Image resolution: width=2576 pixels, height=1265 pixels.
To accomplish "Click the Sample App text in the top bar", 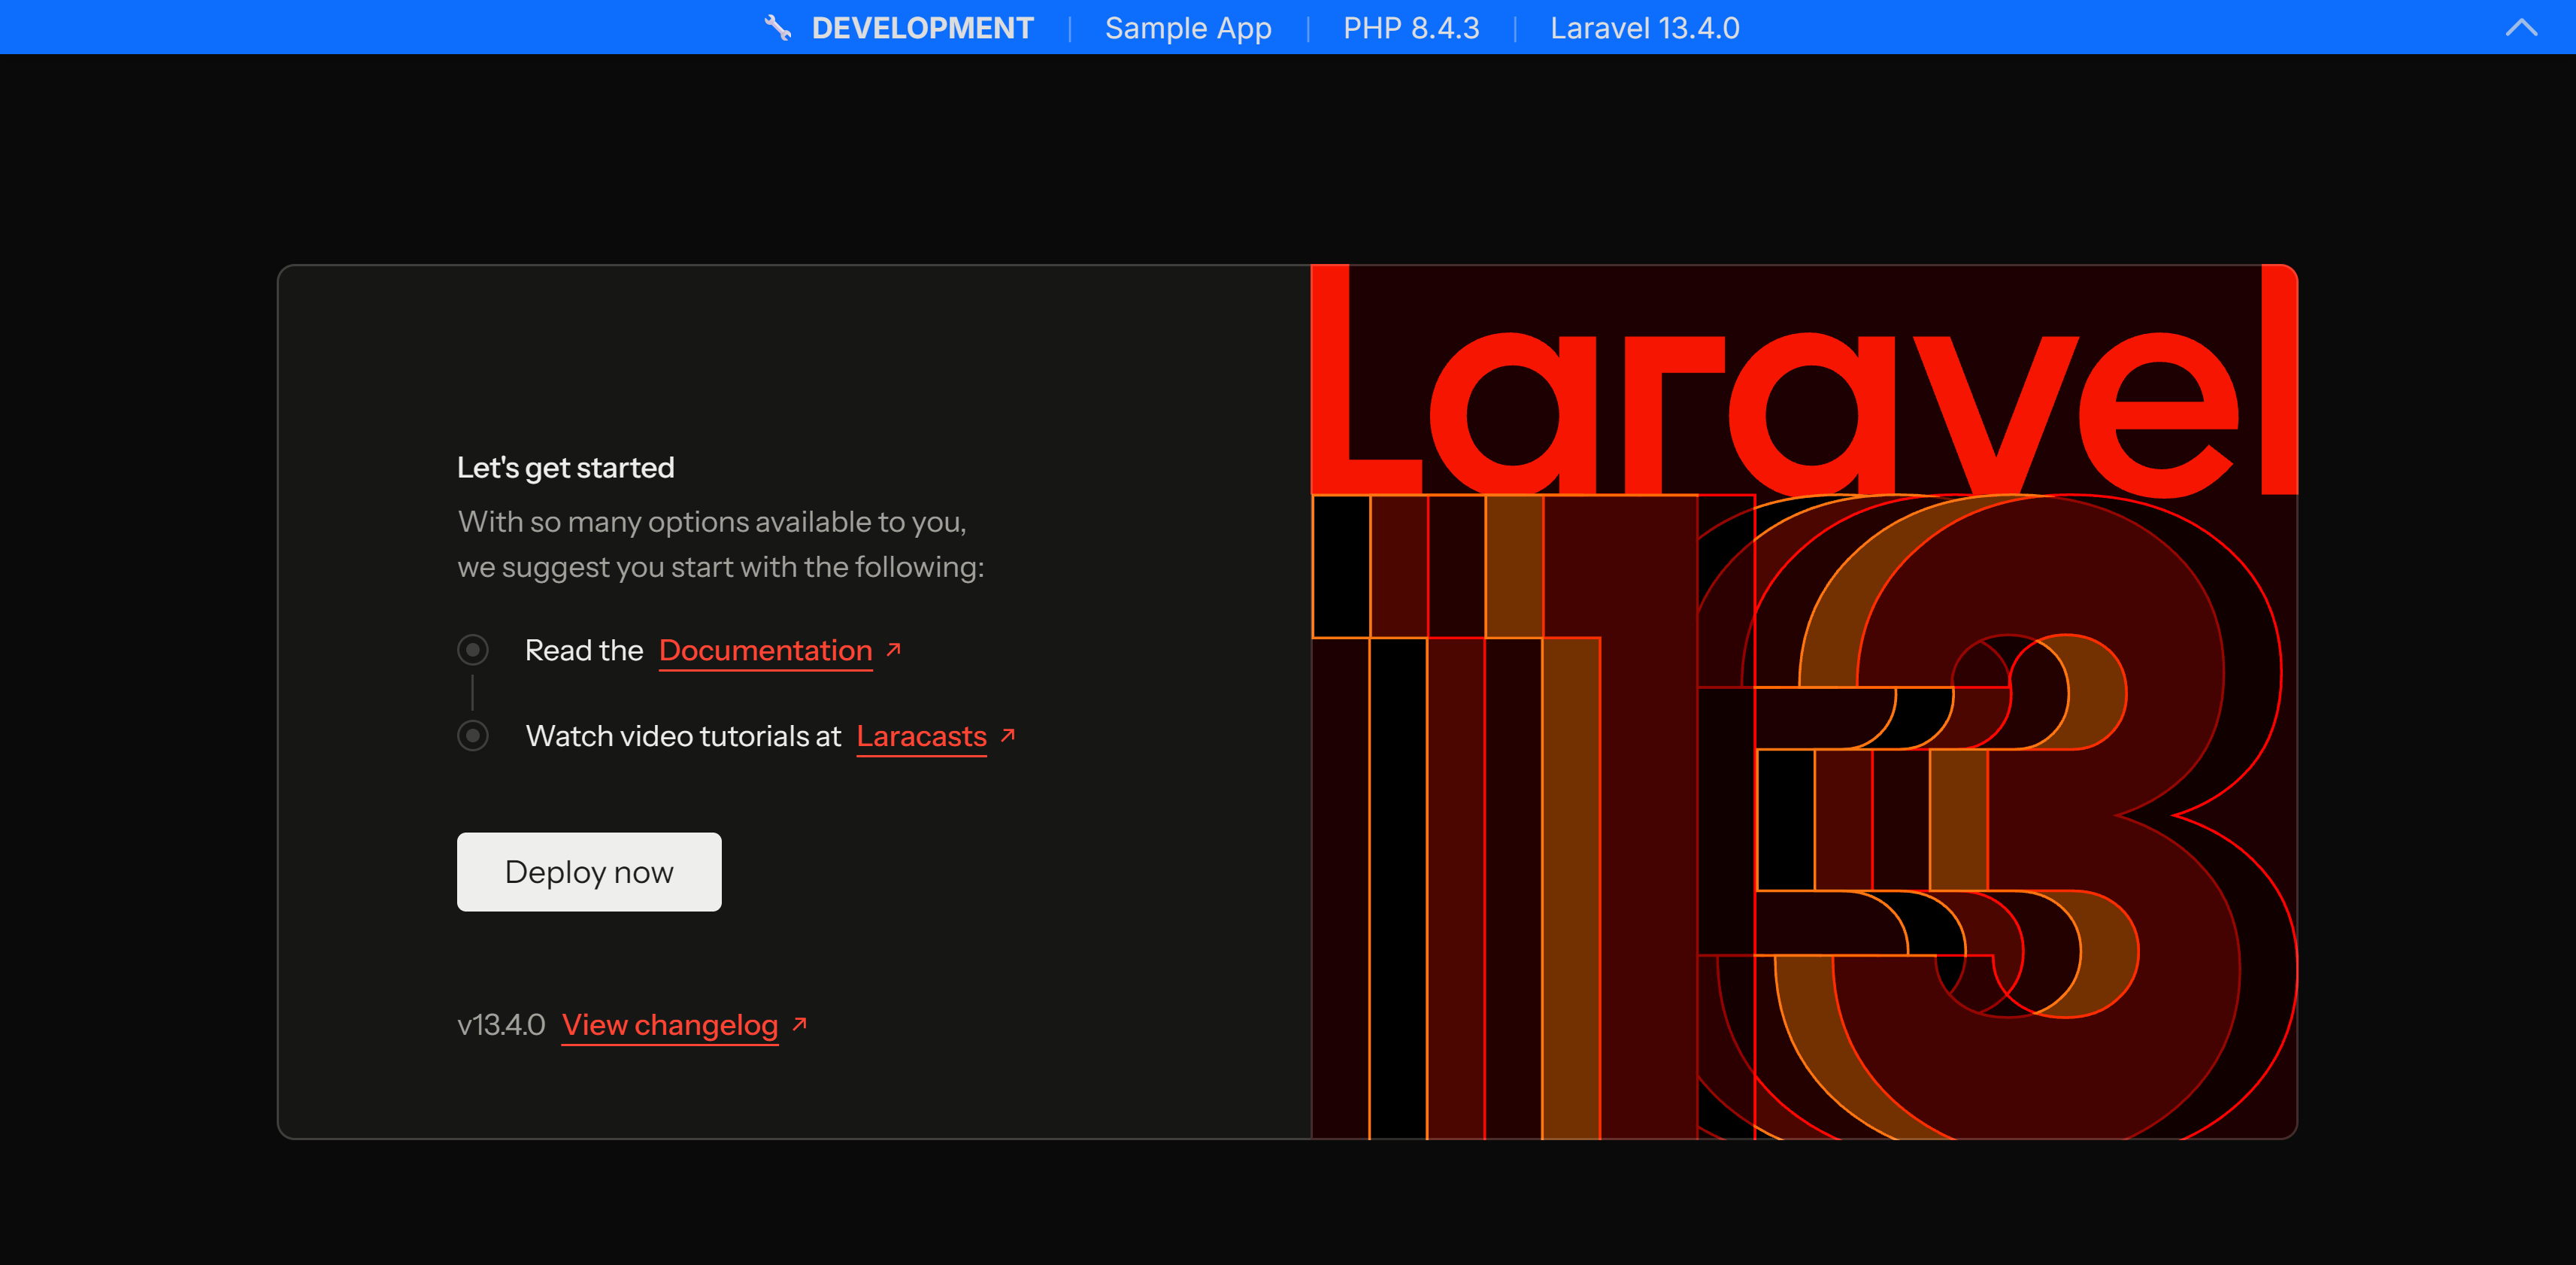I will [x=1188, y=28].
